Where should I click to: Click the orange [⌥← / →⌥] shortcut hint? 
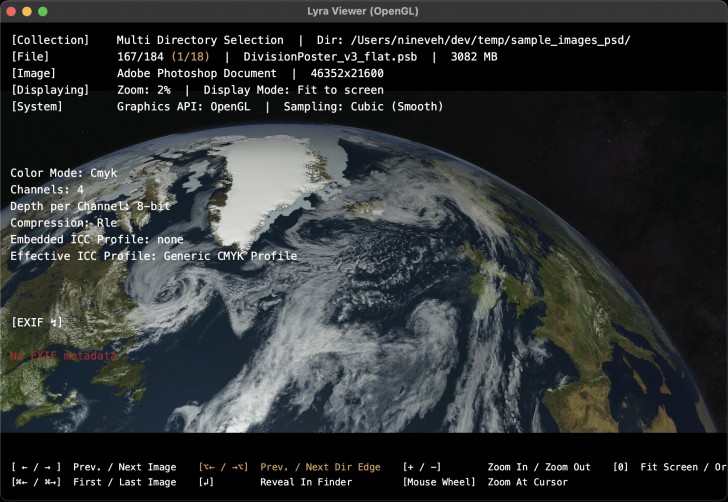pos(223,467)
